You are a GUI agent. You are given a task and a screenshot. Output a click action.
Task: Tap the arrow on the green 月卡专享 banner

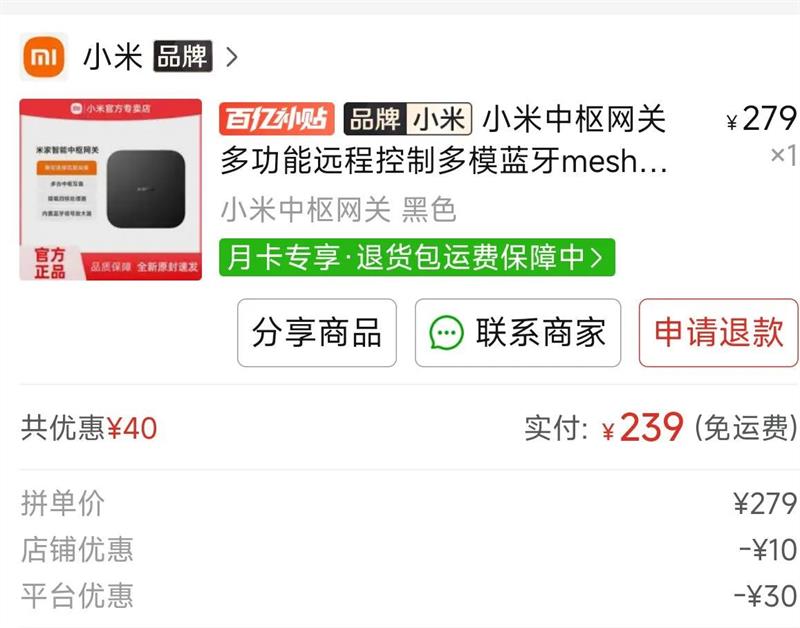click(x=596, y=257)
